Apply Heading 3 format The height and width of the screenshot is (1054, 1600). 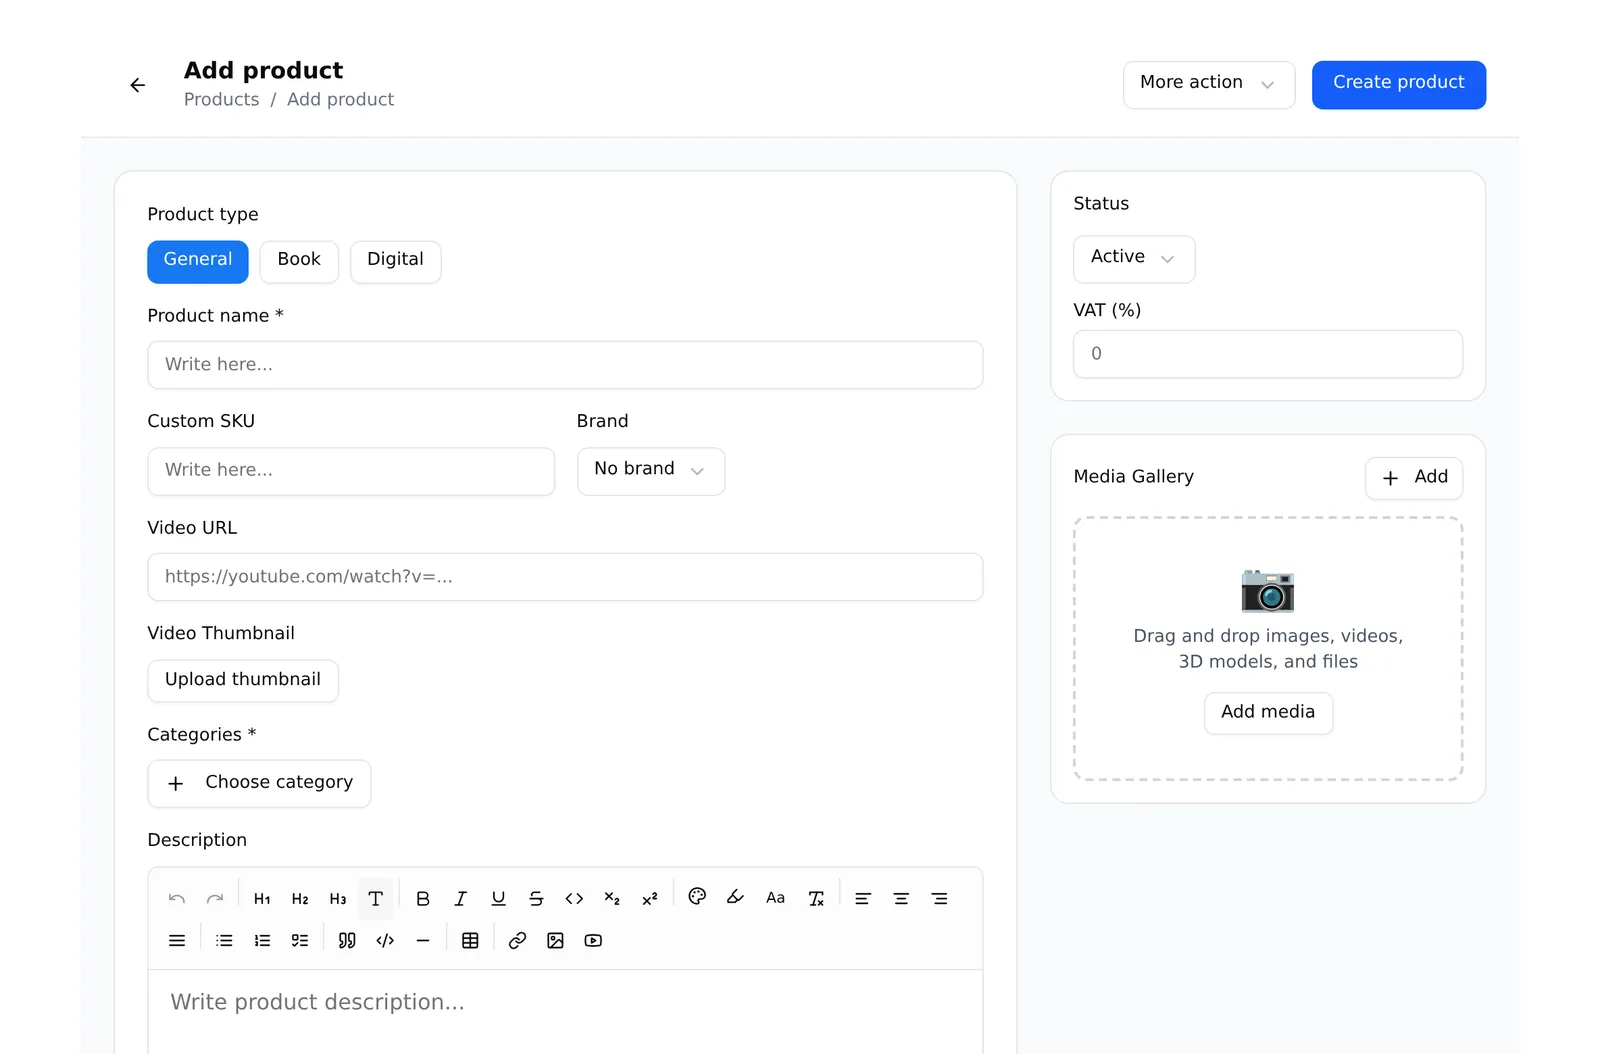[338, 899]
